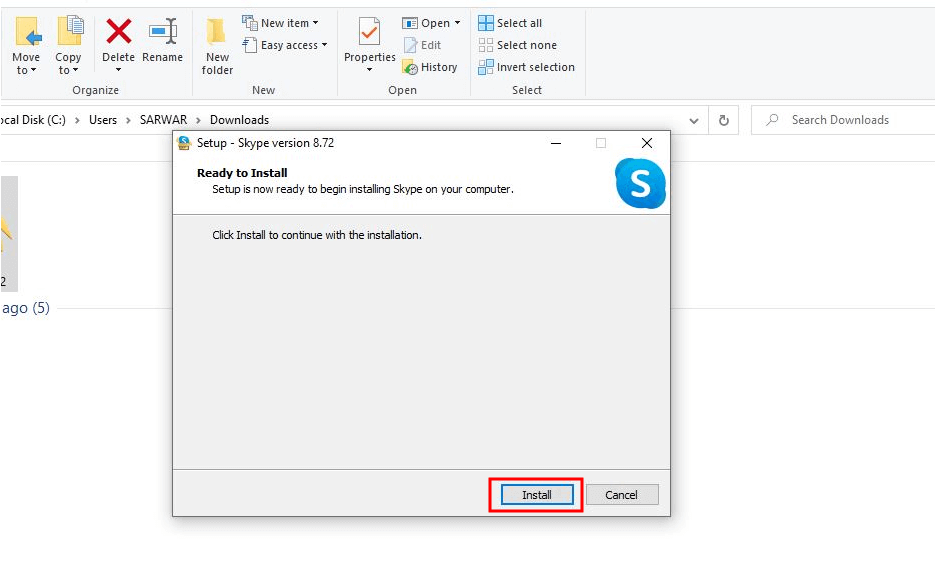Click Downloads in the address breadcrumb

[x=239, y=120]
